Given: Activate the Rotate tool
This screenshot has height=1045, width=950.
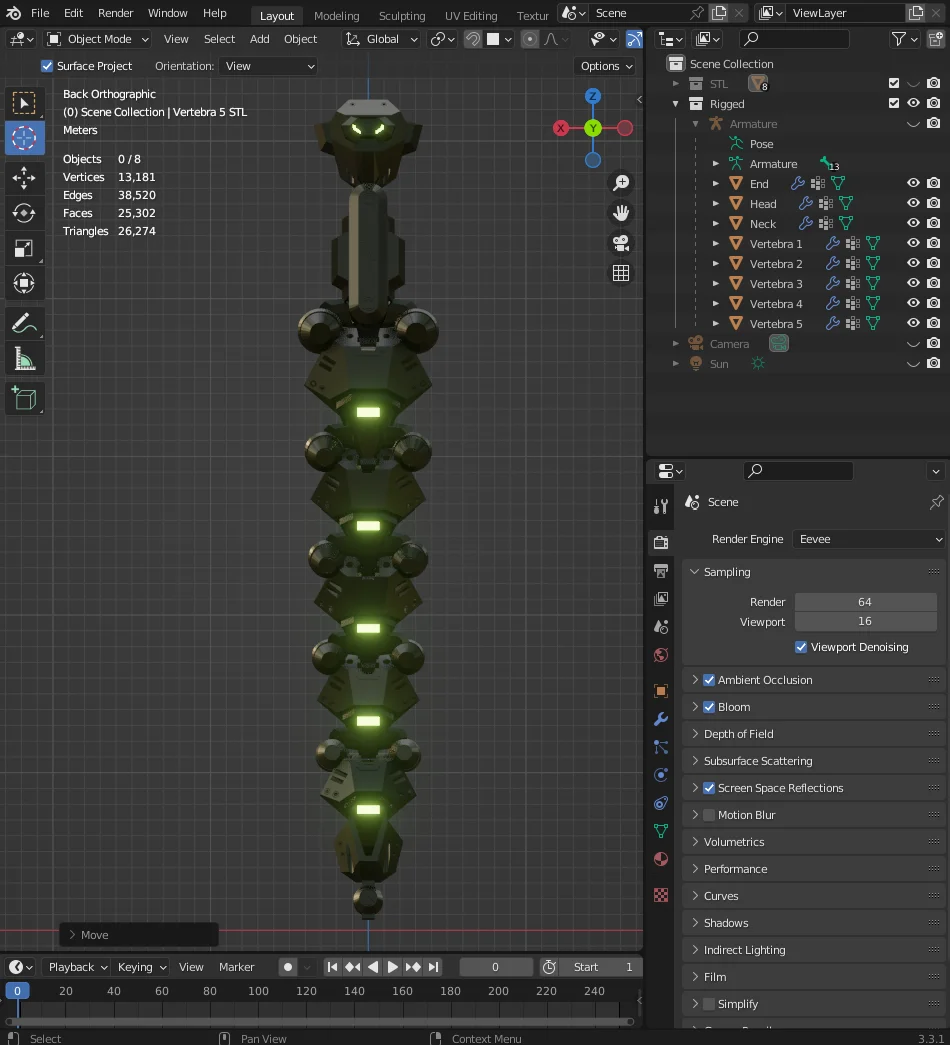Looking at the screenshot, I should [25, 213].
